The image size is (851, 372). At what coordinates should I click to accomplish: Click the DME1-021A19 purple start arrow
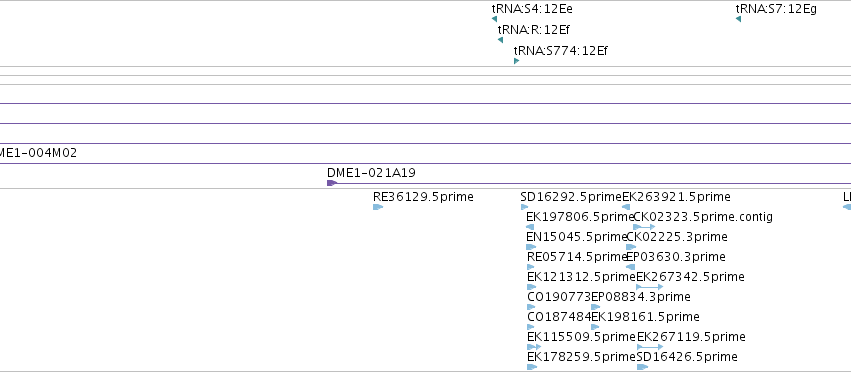[332, 183]
